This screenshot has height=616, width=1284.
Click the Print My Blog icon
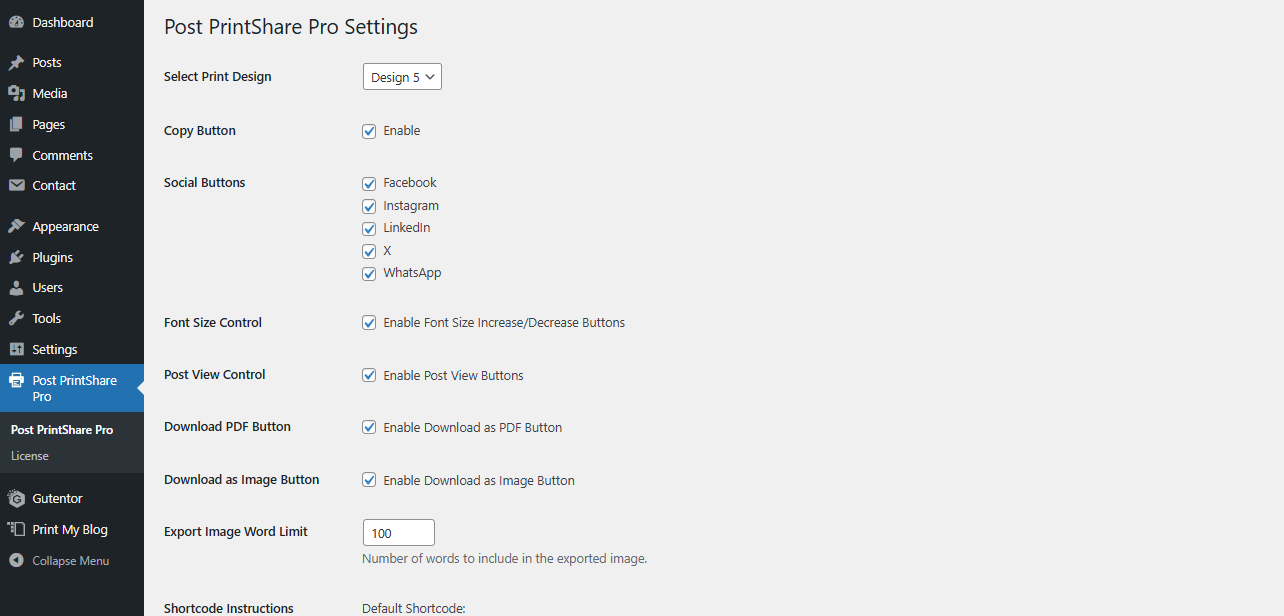click(16, 529)
